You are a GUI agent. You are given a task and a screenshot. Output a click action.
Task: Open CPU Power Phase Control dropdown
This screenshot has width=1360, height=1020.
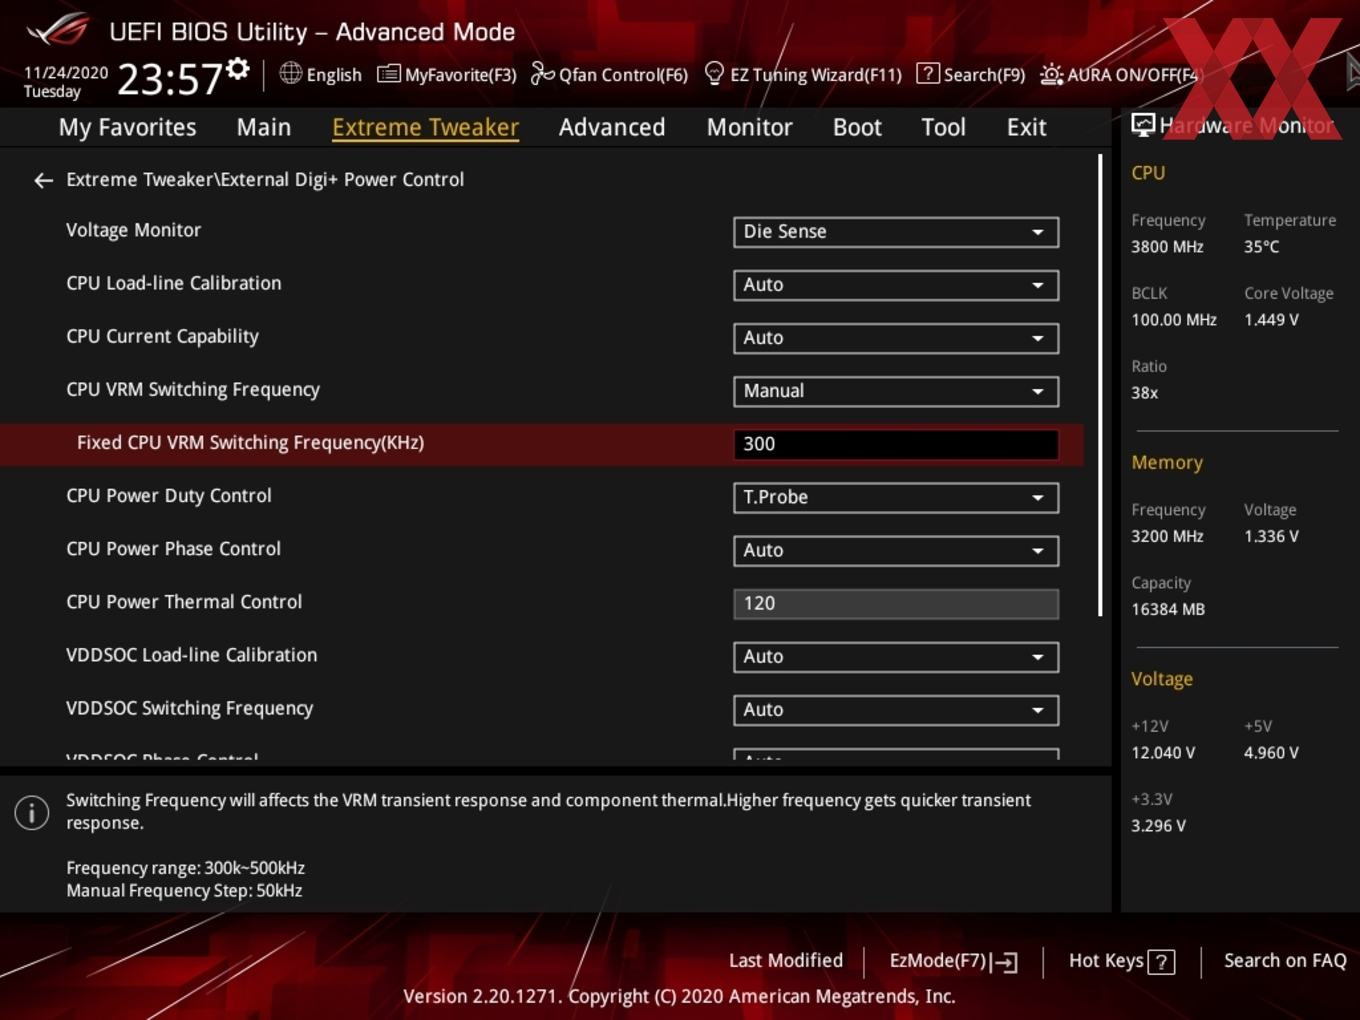896,550
